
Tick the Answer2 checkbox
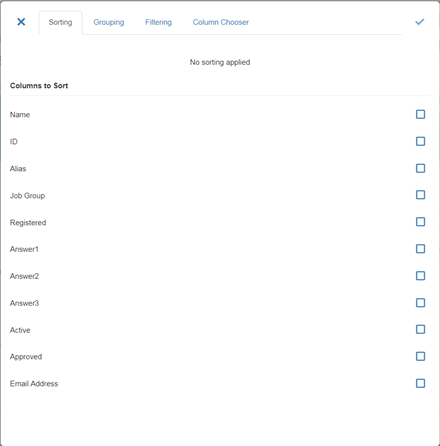click(x=420, y=276)
